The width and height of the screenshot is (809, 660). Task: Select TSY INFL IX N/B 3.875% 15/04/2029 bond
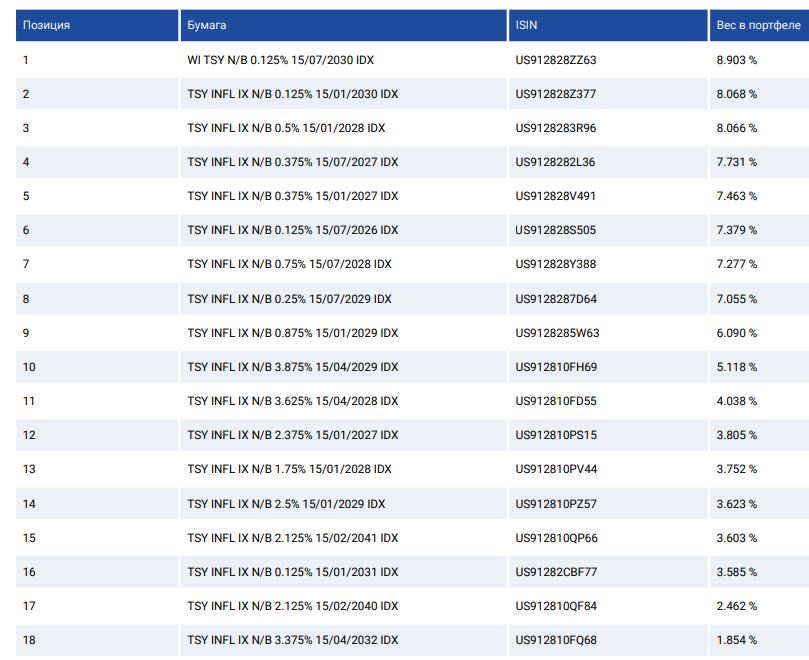coord(293,367)
